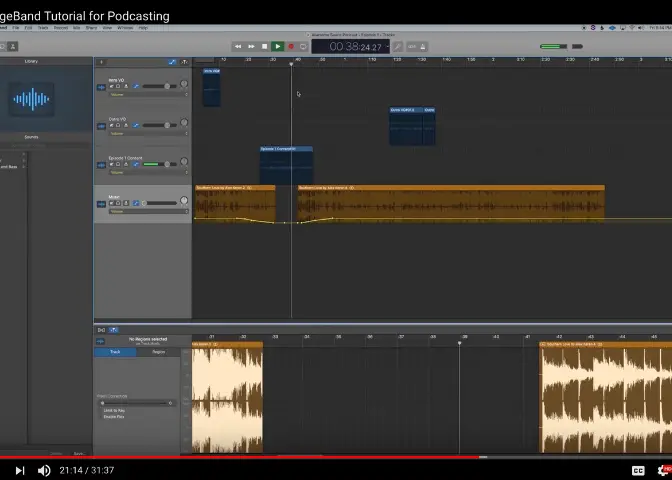Solo the Outro VO track
672x480 pixels.
[118, 126]
